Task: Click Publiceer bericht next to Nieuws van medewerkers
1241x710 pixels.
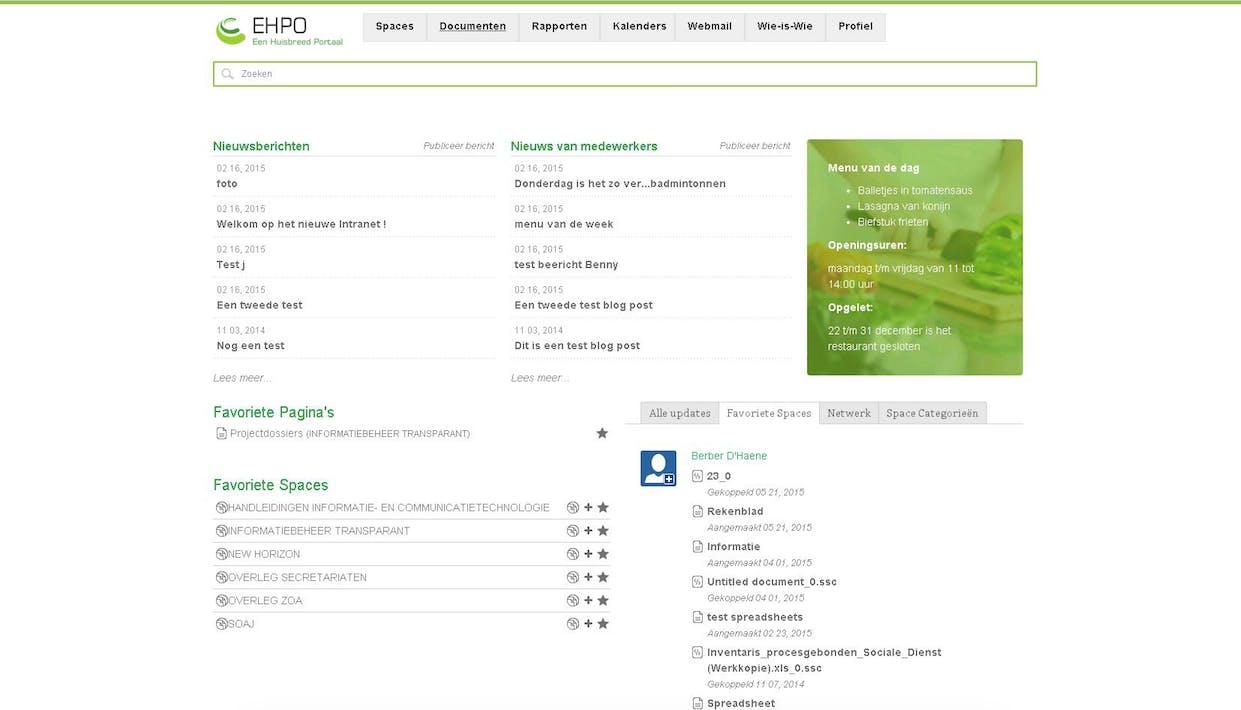Action: (x=755, y=146)
